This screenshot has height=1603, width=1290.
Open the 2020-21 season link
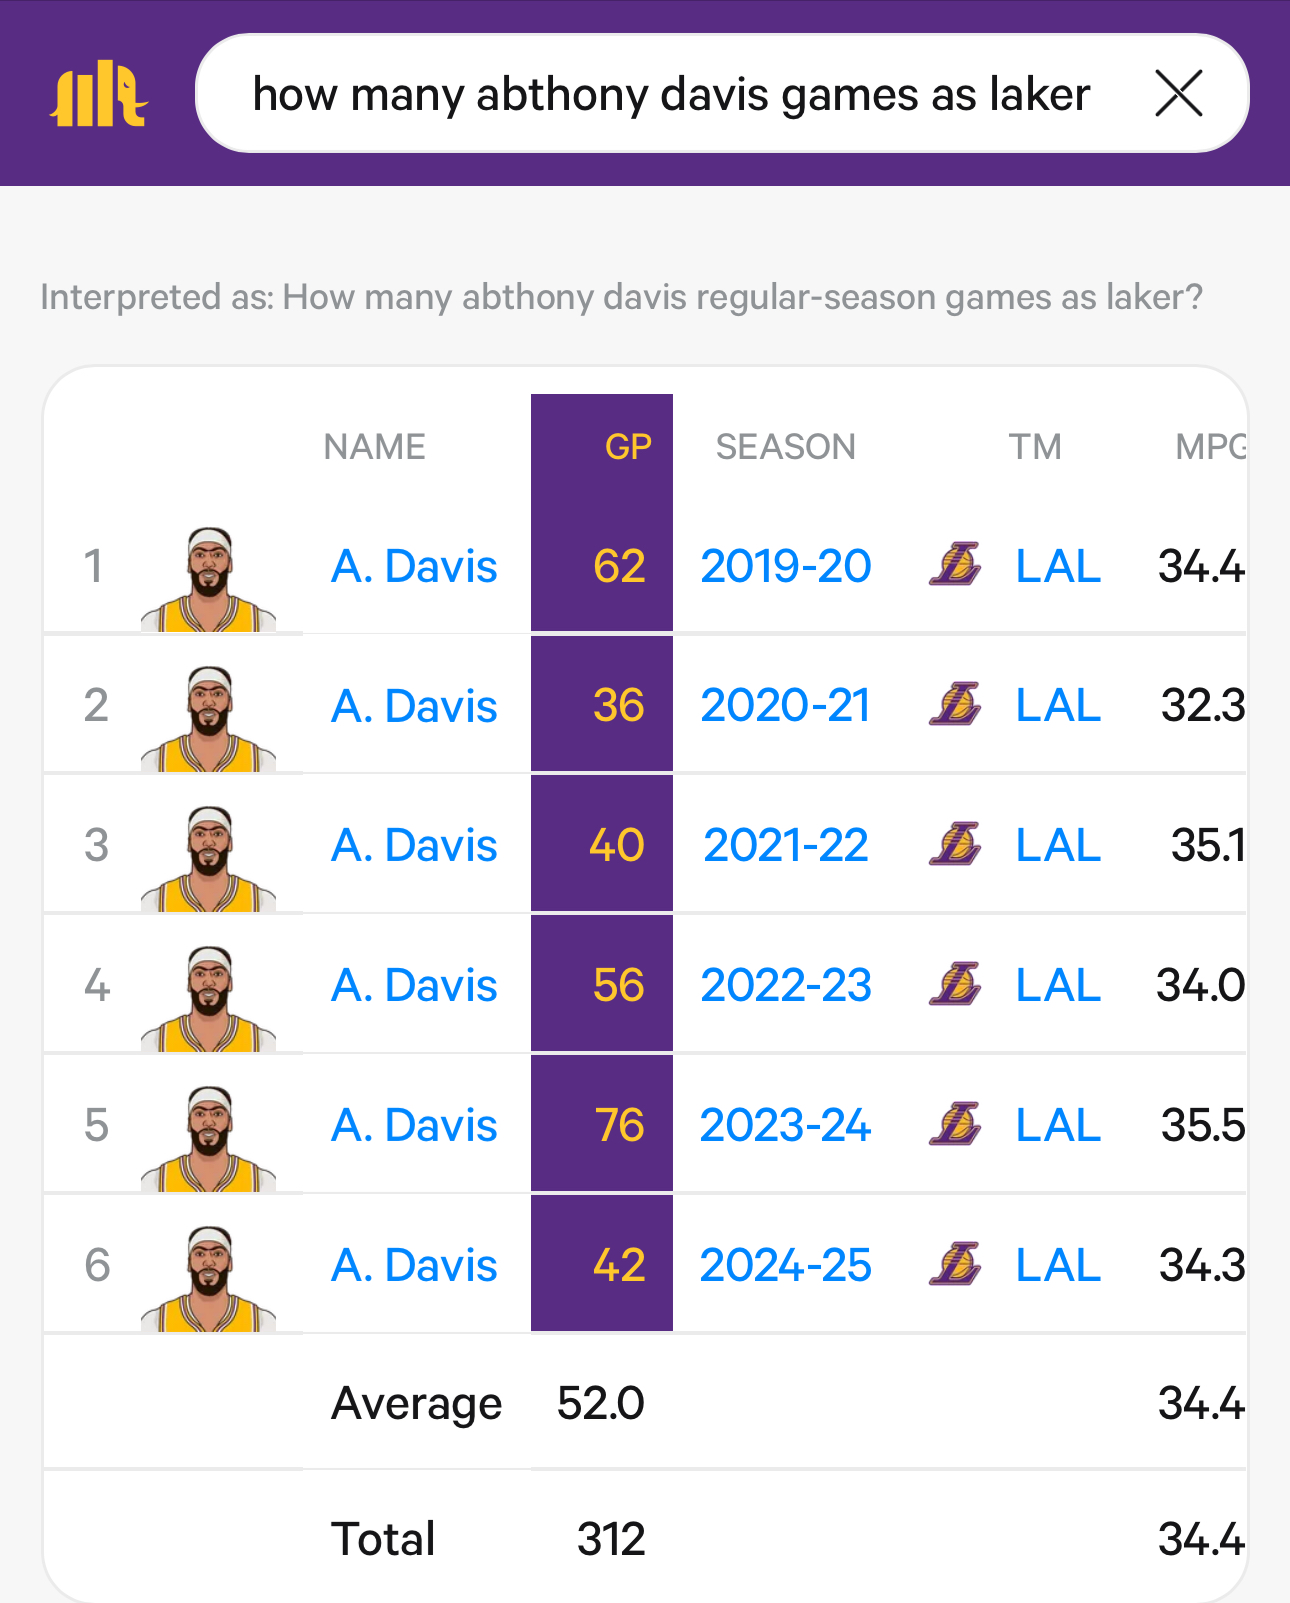tap(785, 706)
